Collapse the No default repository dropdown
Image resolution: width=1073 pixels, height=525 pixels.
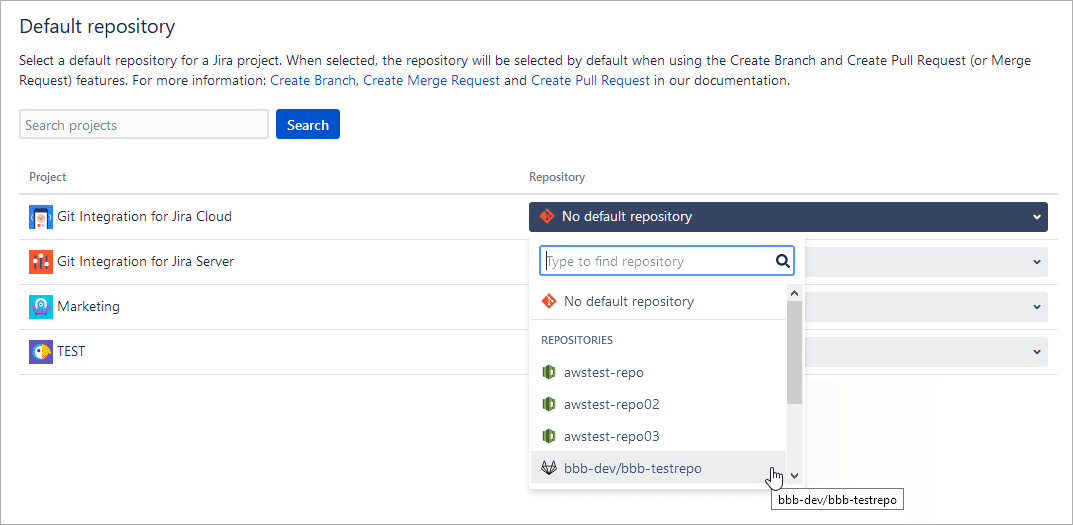1036,217
